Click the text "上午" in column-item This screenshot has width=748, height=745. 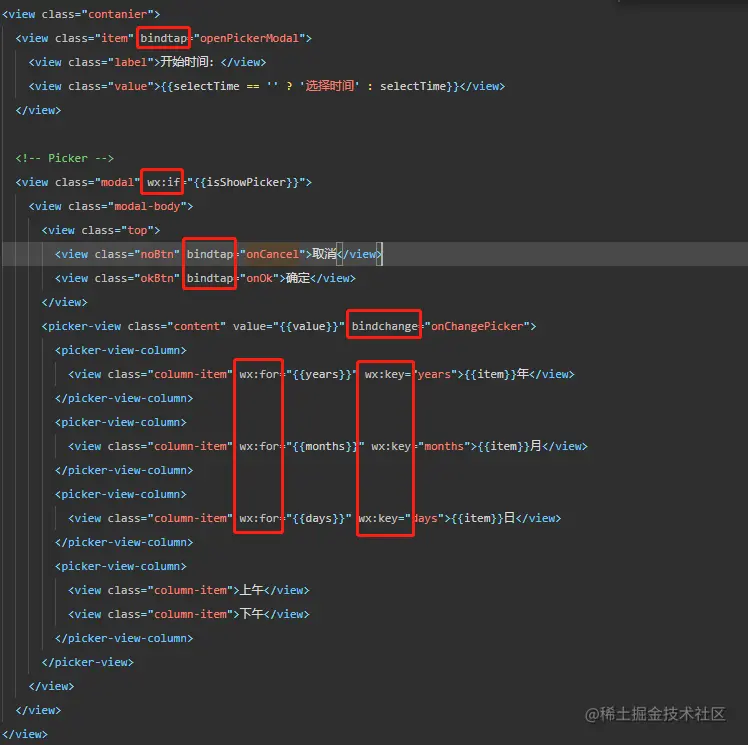tap(251, 590)
